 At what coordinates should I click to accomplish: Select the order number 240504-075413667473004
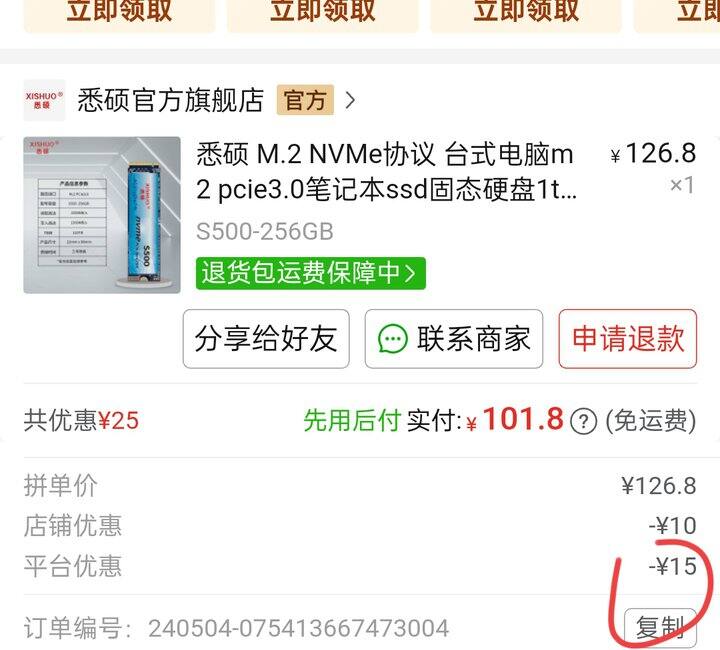298,628
